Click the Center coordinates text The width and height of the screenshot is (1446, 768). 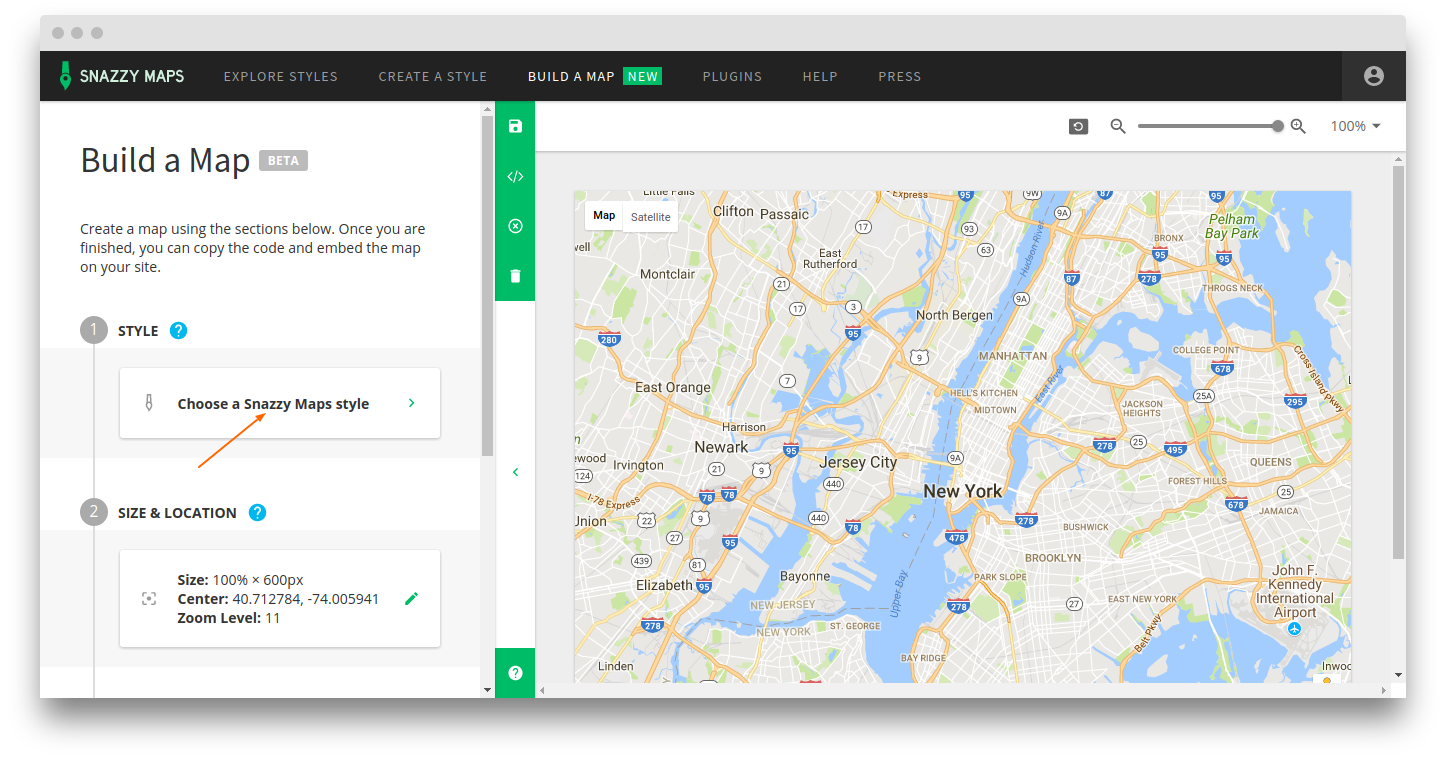click(x=278, y=599)
